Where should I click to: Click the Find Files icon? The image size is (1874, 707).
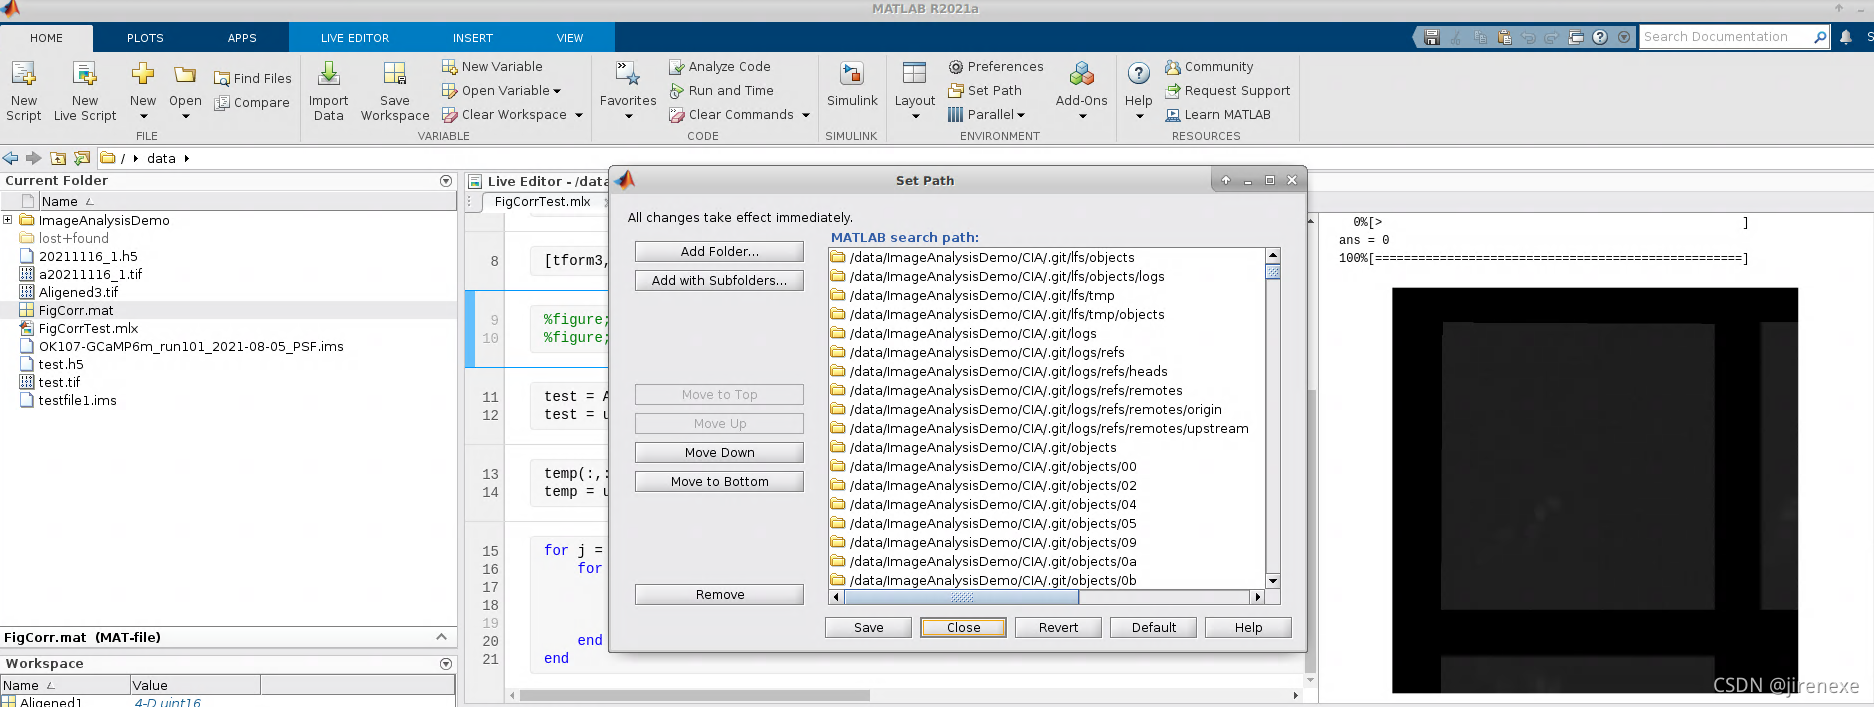(222, 78)
